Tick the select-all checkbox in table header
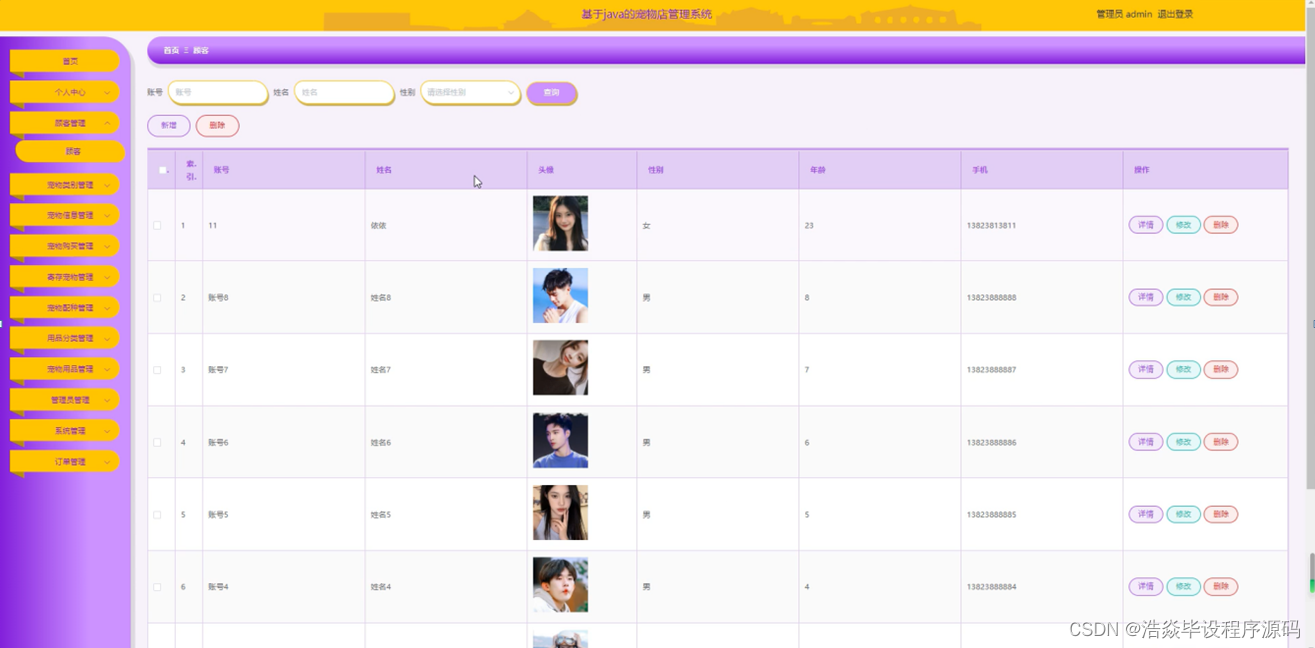The width and height of the screenshot is (1315, 648). pyautogui.click(x=163, y=170)
